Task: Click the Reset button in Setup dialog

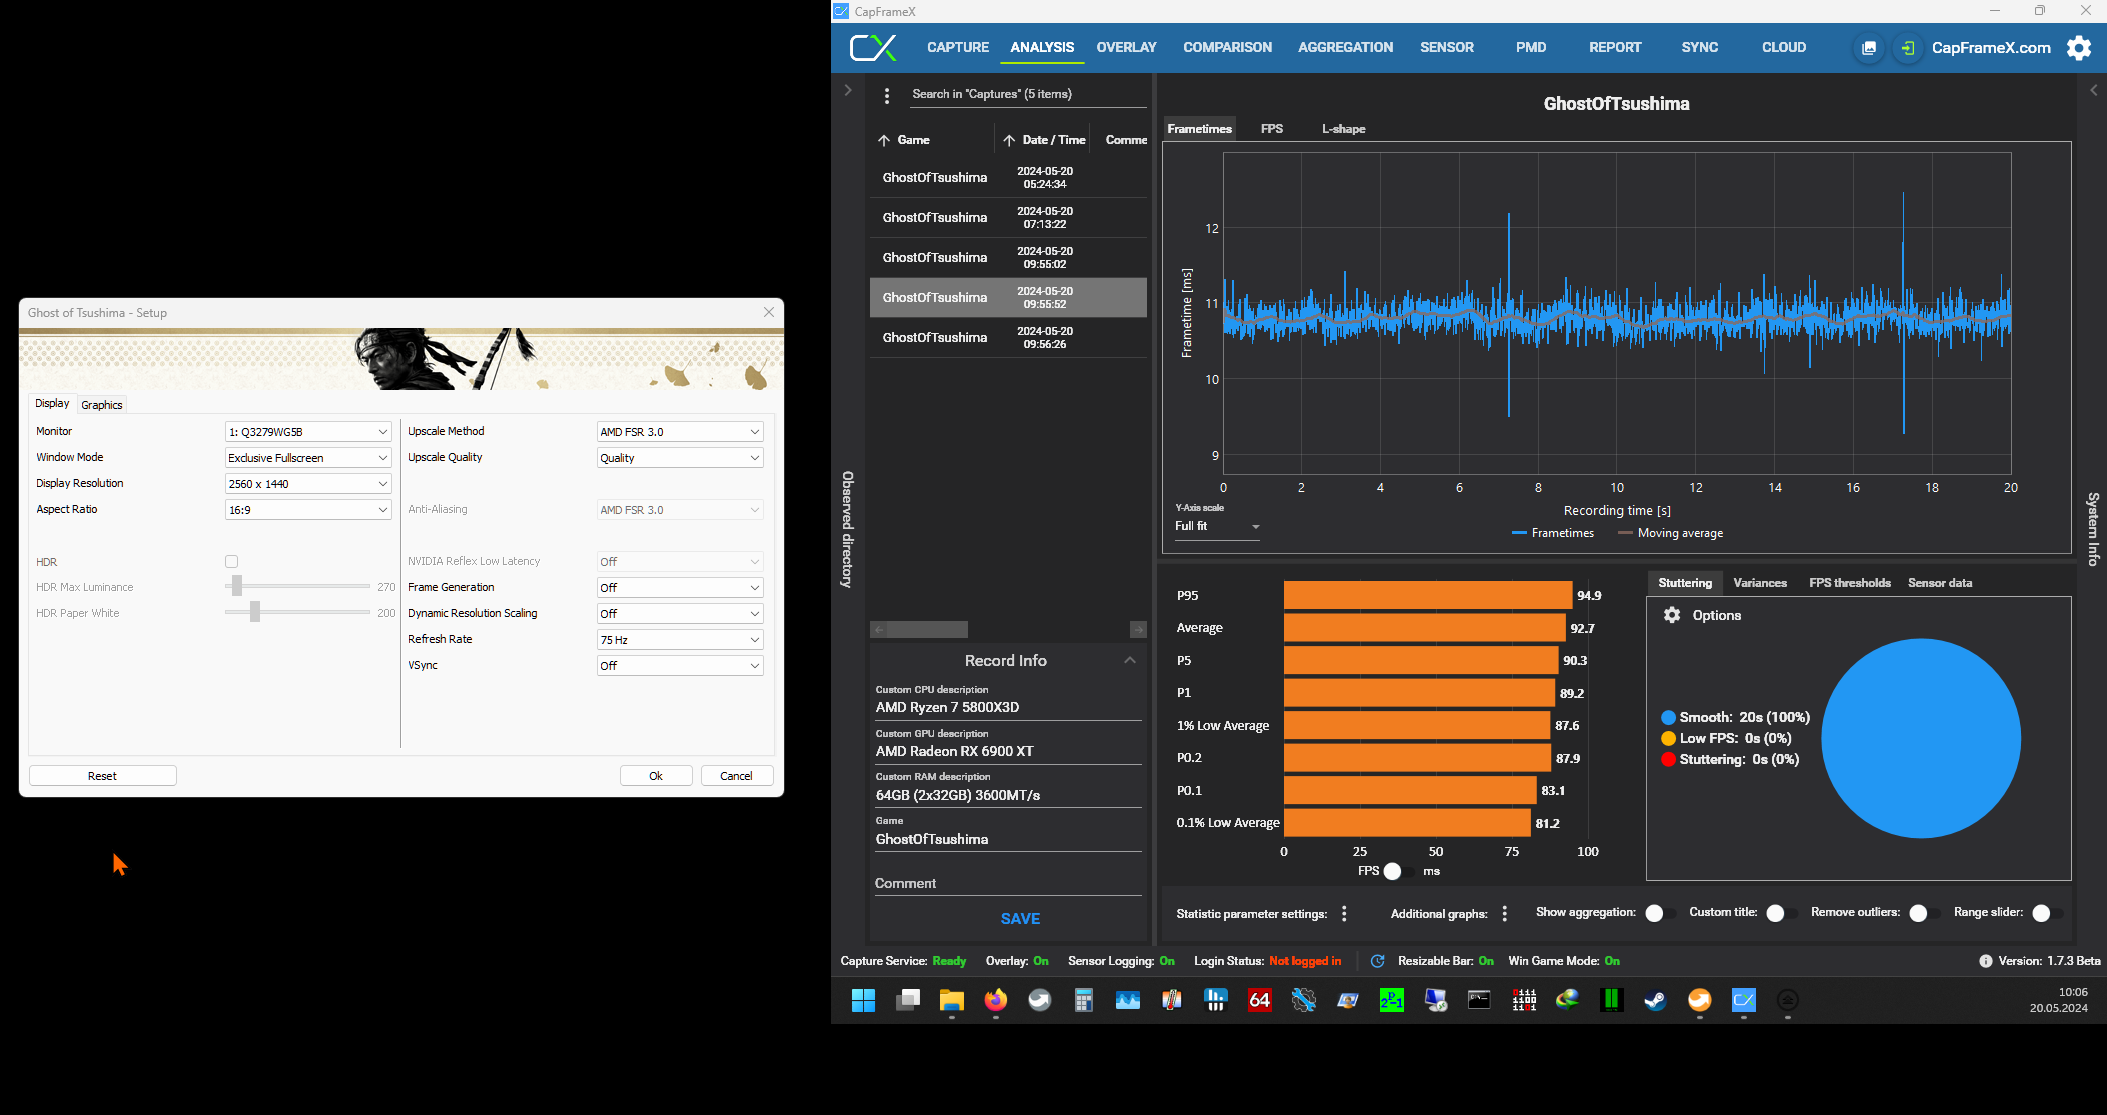Action: click(102, 776)
